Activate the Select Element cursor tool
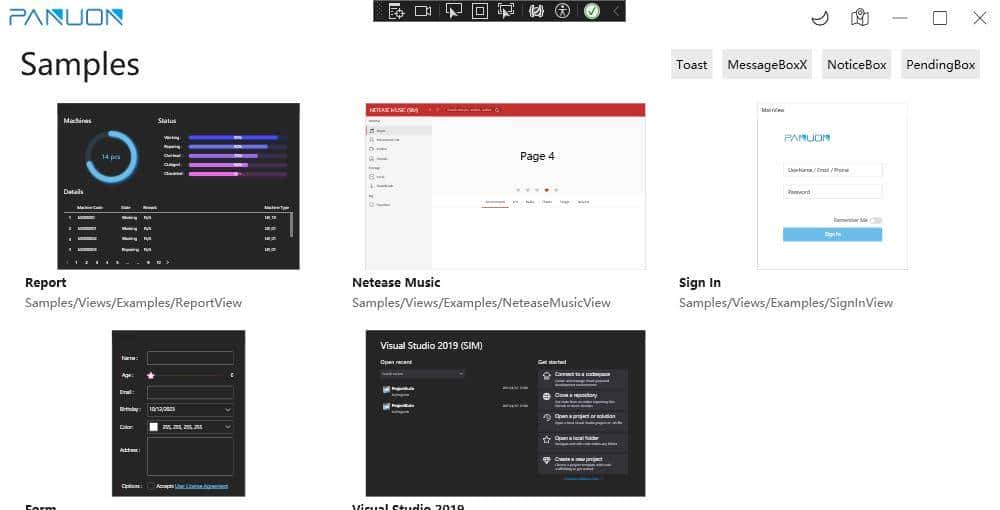The image size is (1000, 510). [453, 11]
